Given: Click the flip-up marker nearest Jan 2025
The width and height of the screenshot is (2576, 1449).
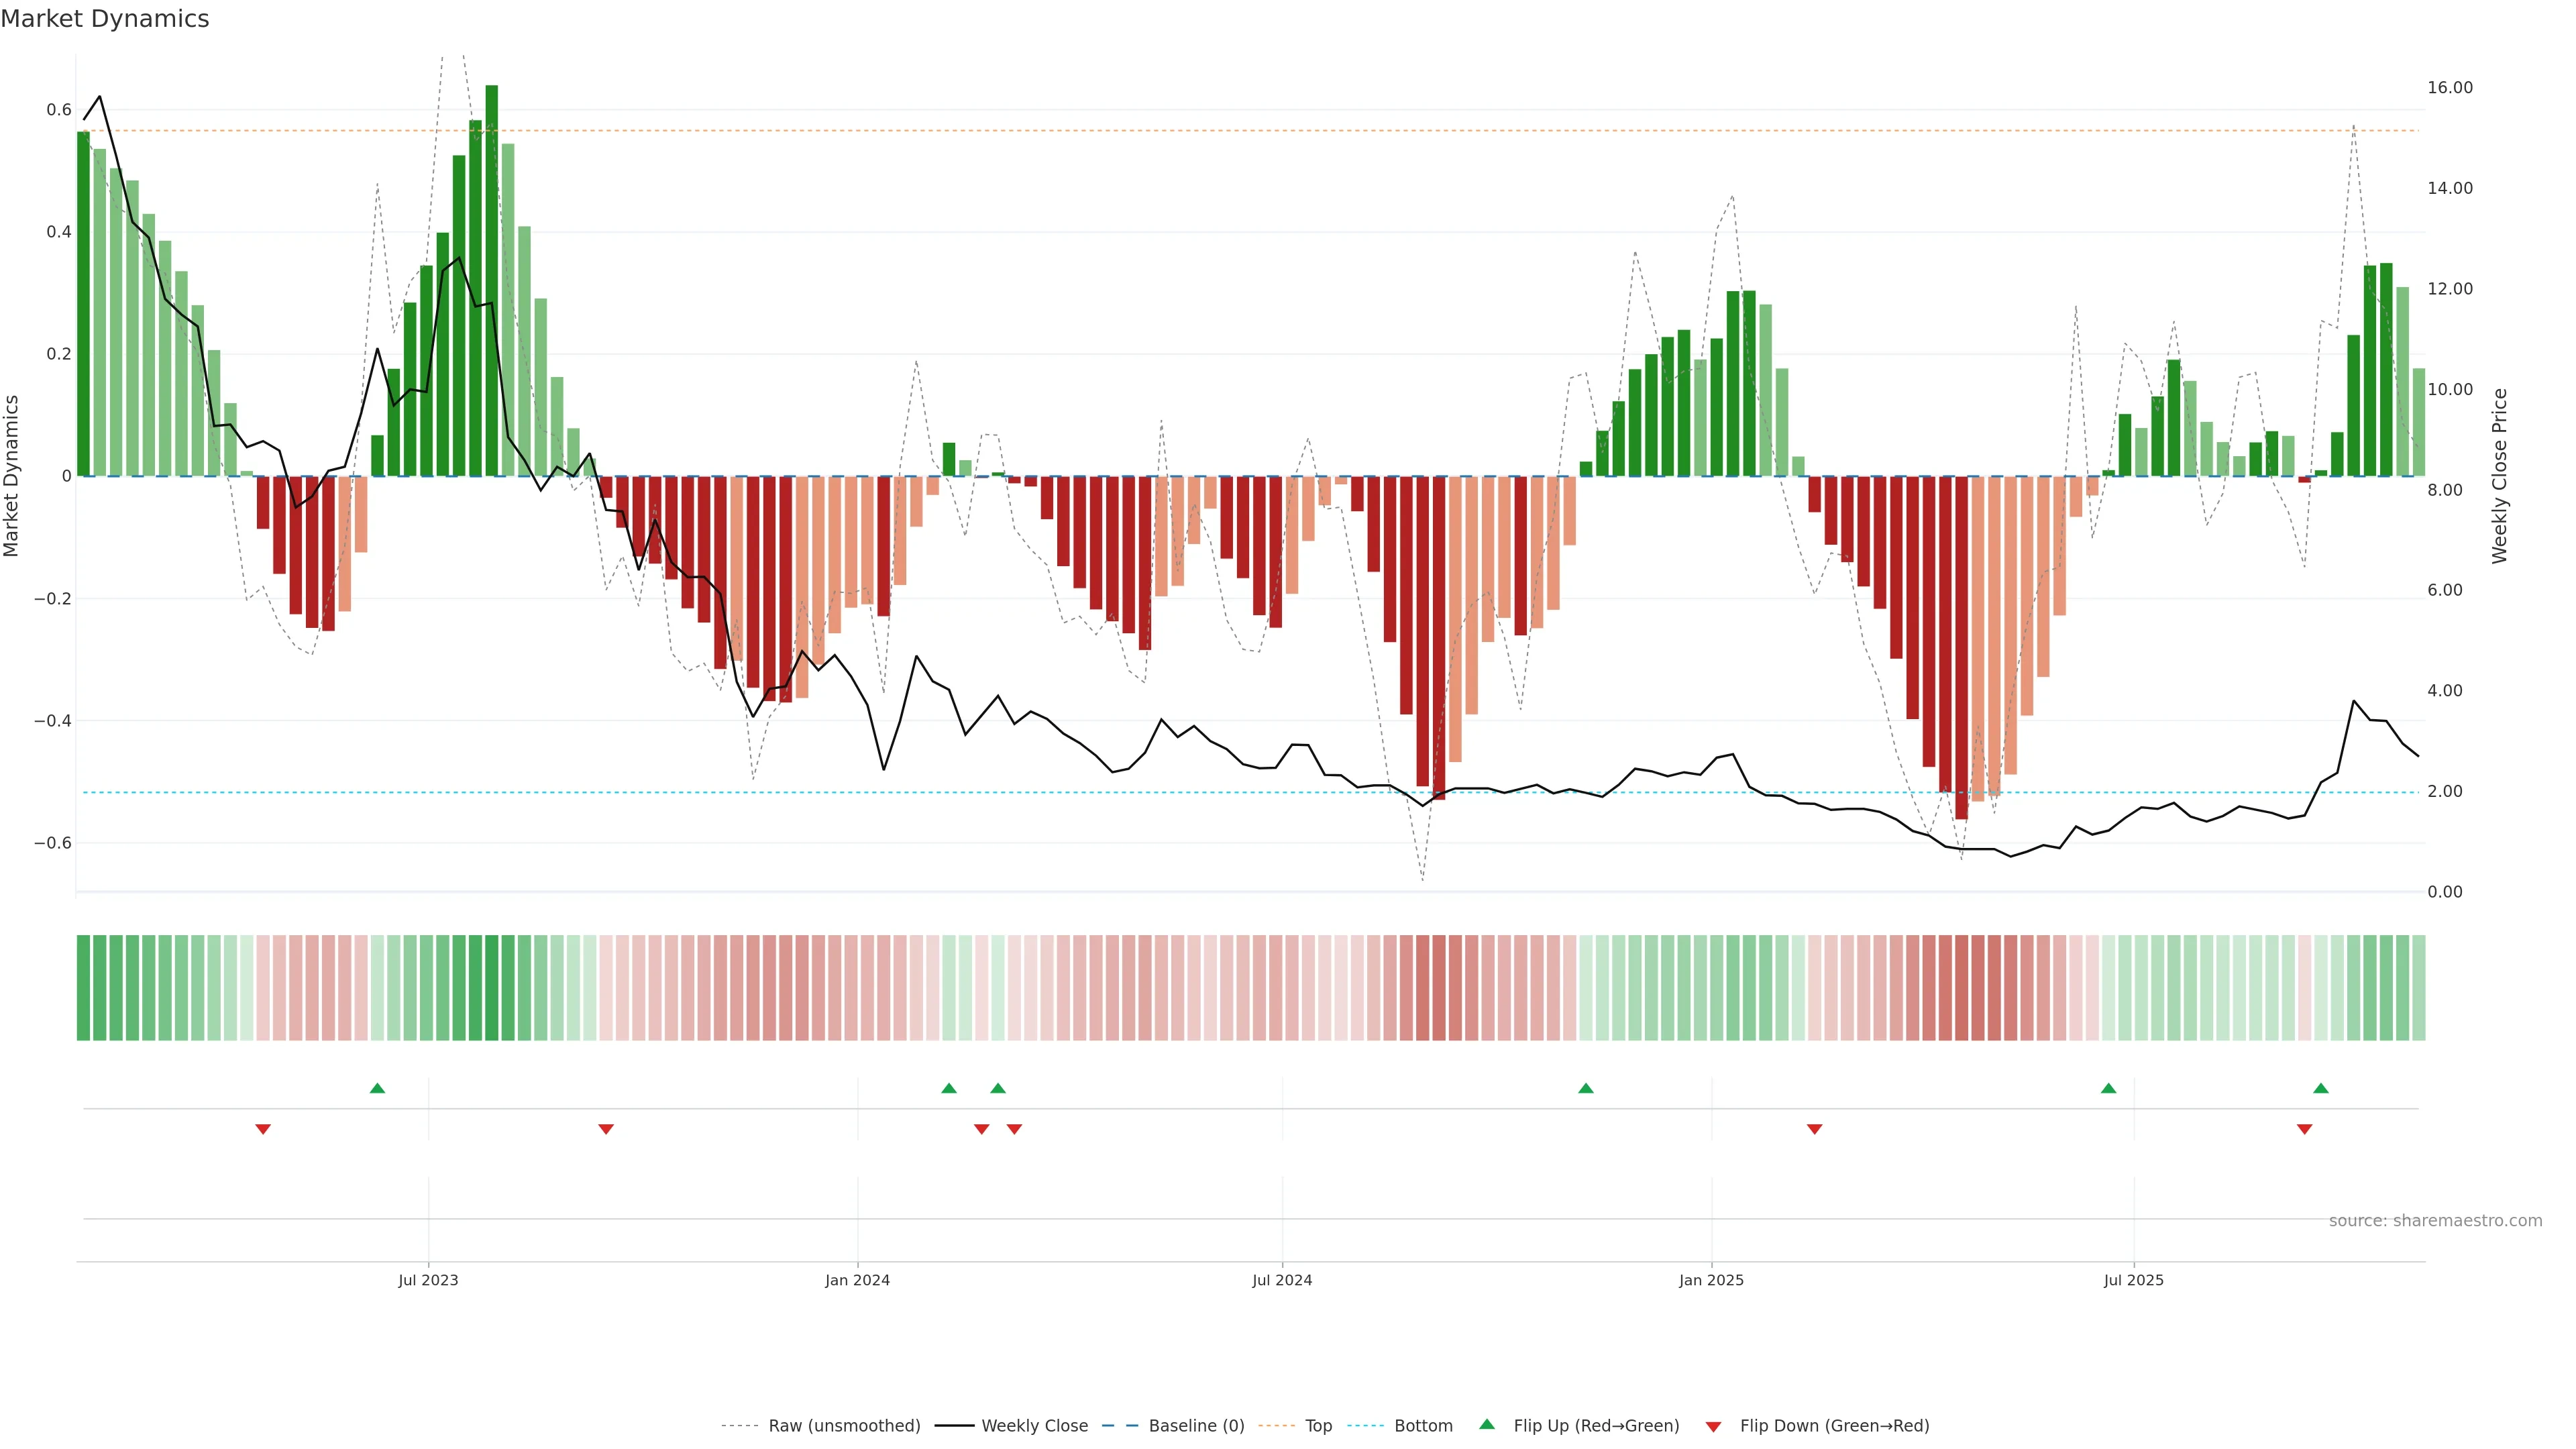Looking at the screenshot, I should (x=1585, y=1088).
